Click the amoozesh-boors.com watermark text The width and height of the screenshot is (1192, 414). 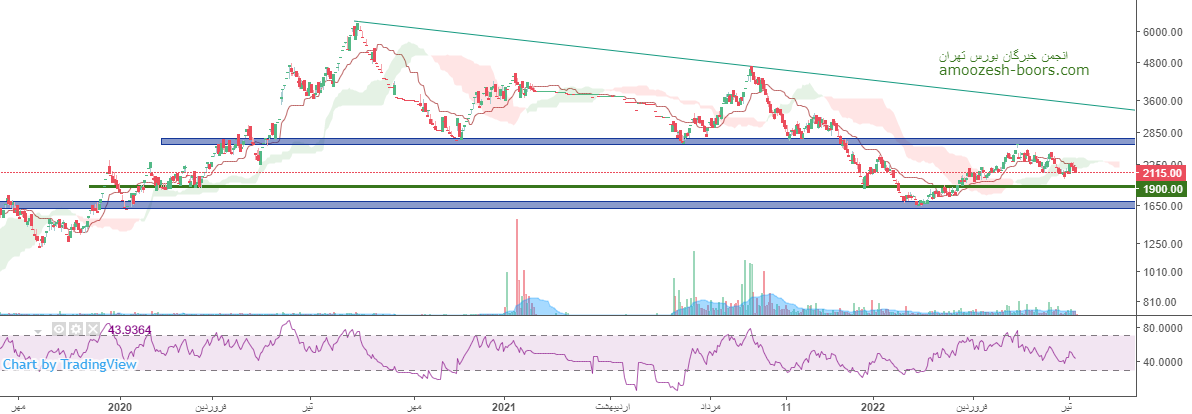[x=1013, y=70]
